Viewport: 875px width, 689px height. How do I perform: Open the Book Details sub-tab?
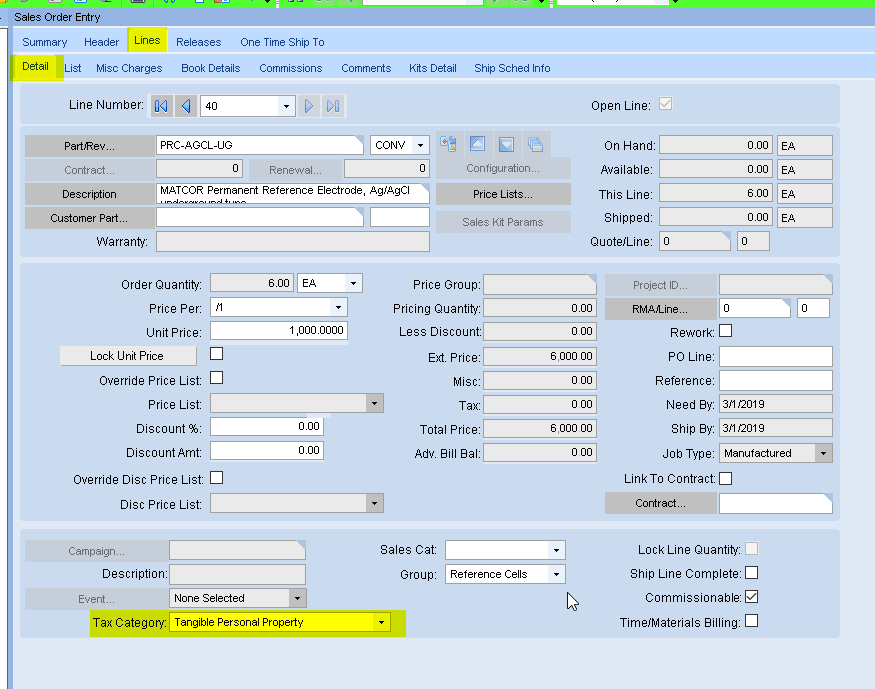(210, 68)
